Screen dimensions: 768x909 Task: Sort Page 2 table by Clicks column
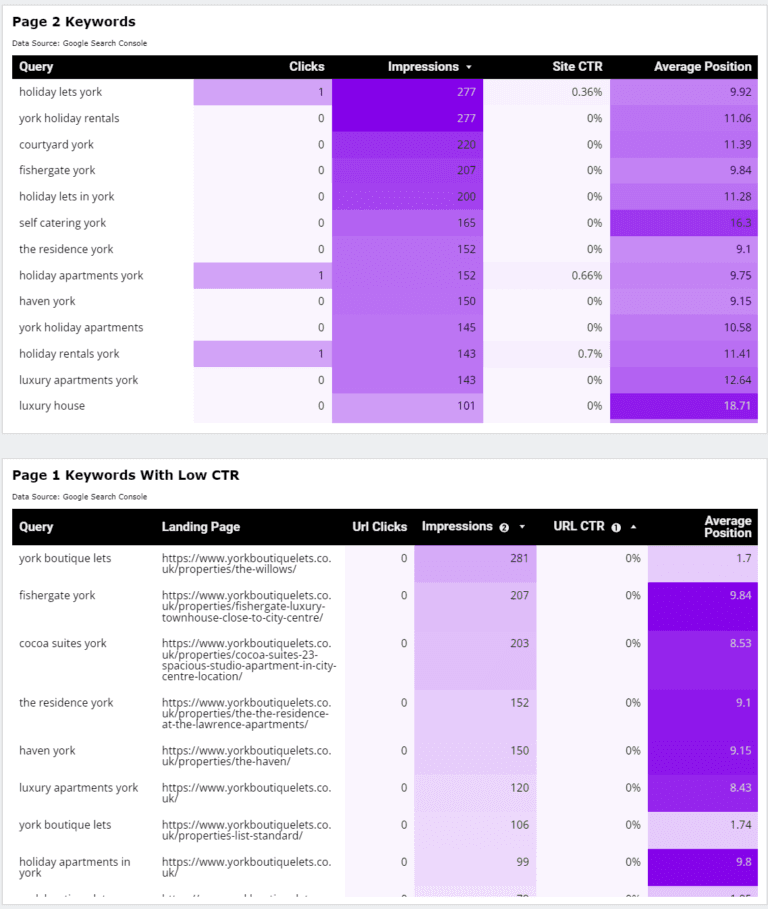306,67
